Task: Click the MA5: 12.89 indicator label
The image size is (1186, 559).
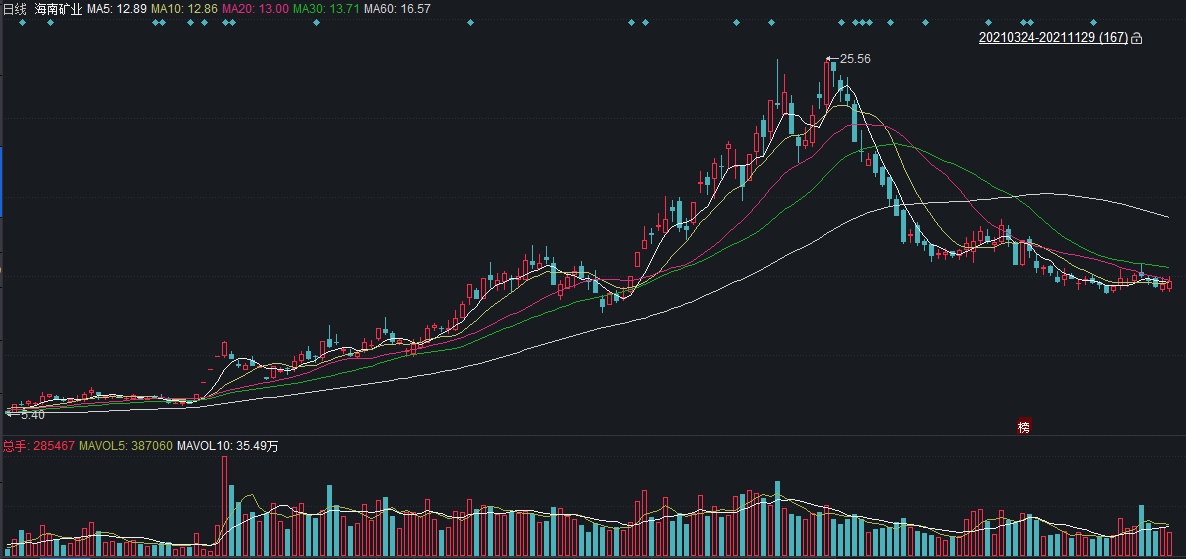Action: [x=116, y=9]
